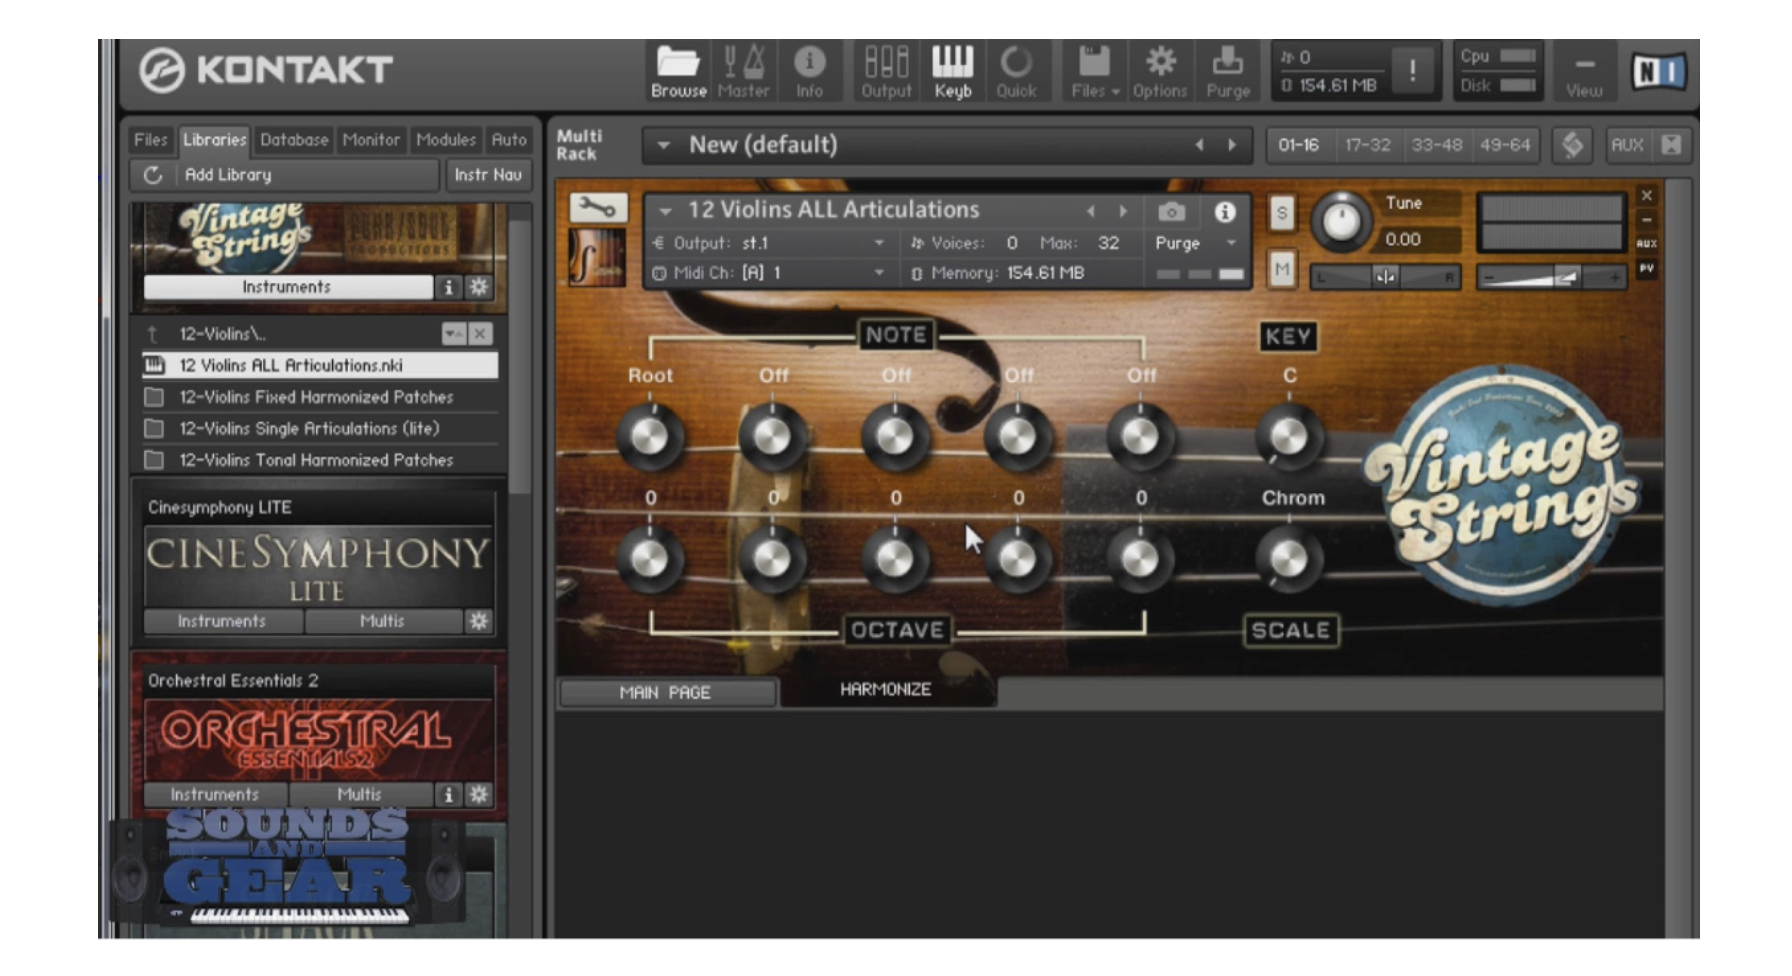Open the MAIN PAGE tab

pyautogui.click(x=666, y=692)
